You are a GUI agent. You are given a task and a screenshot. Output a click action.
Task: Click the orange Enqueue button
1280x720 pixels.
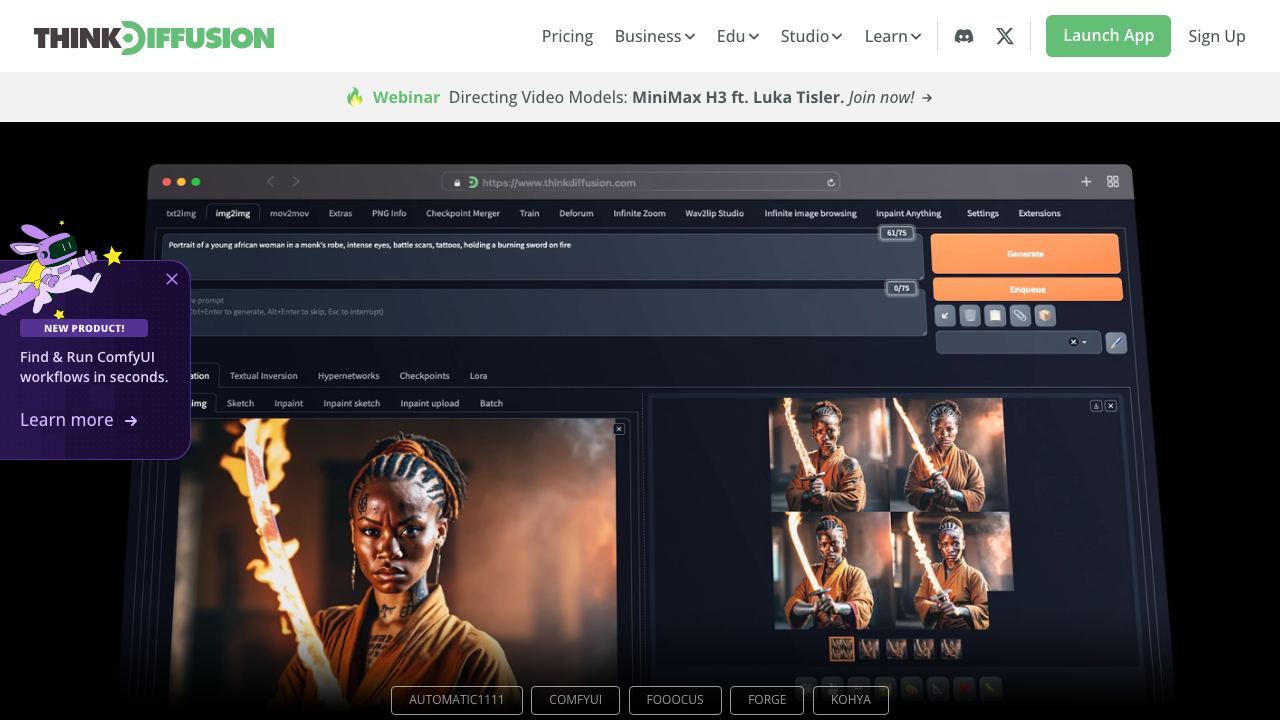[1027, 289]
